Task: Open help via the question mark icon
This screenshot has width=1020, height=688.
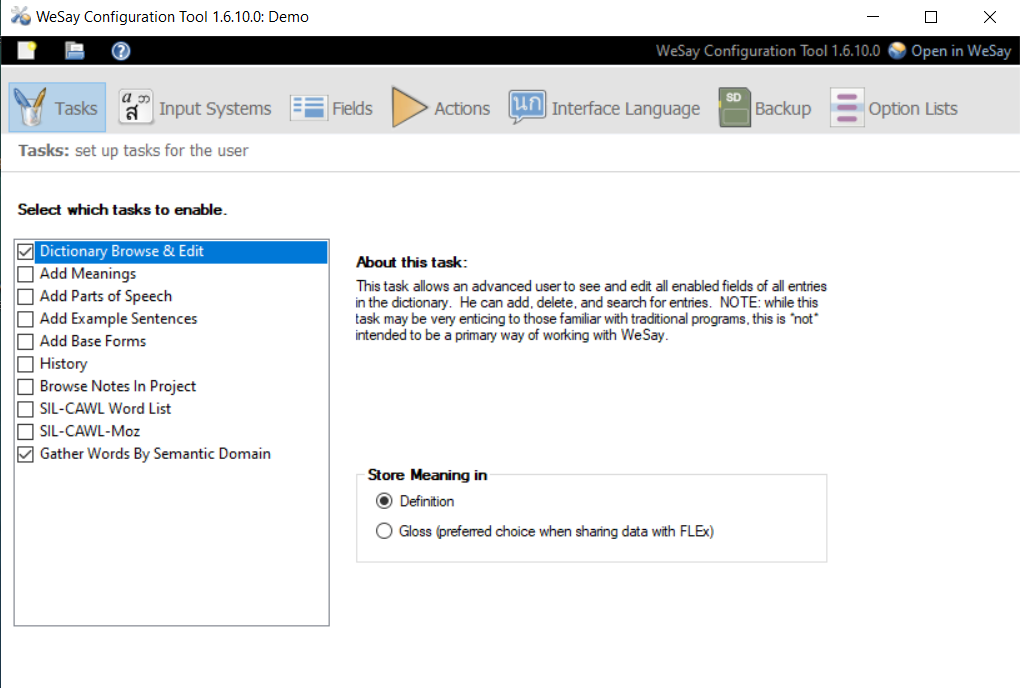Action: pyautogui.click(x=120, y=50)
